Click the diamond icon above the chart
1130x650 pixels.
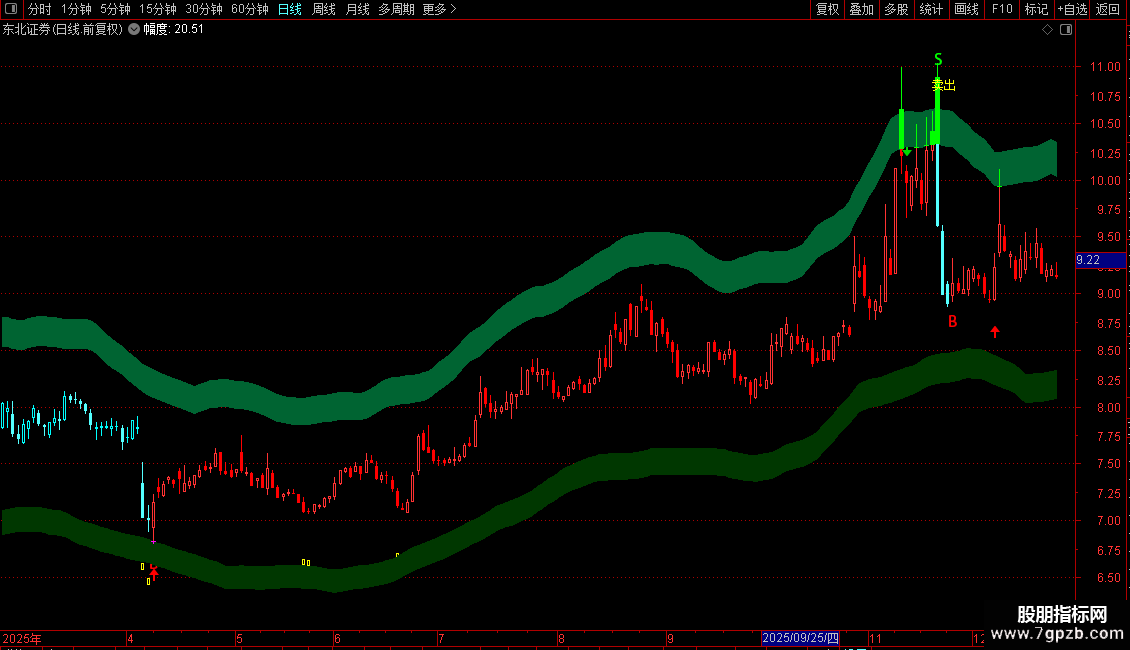point(1047,30)
